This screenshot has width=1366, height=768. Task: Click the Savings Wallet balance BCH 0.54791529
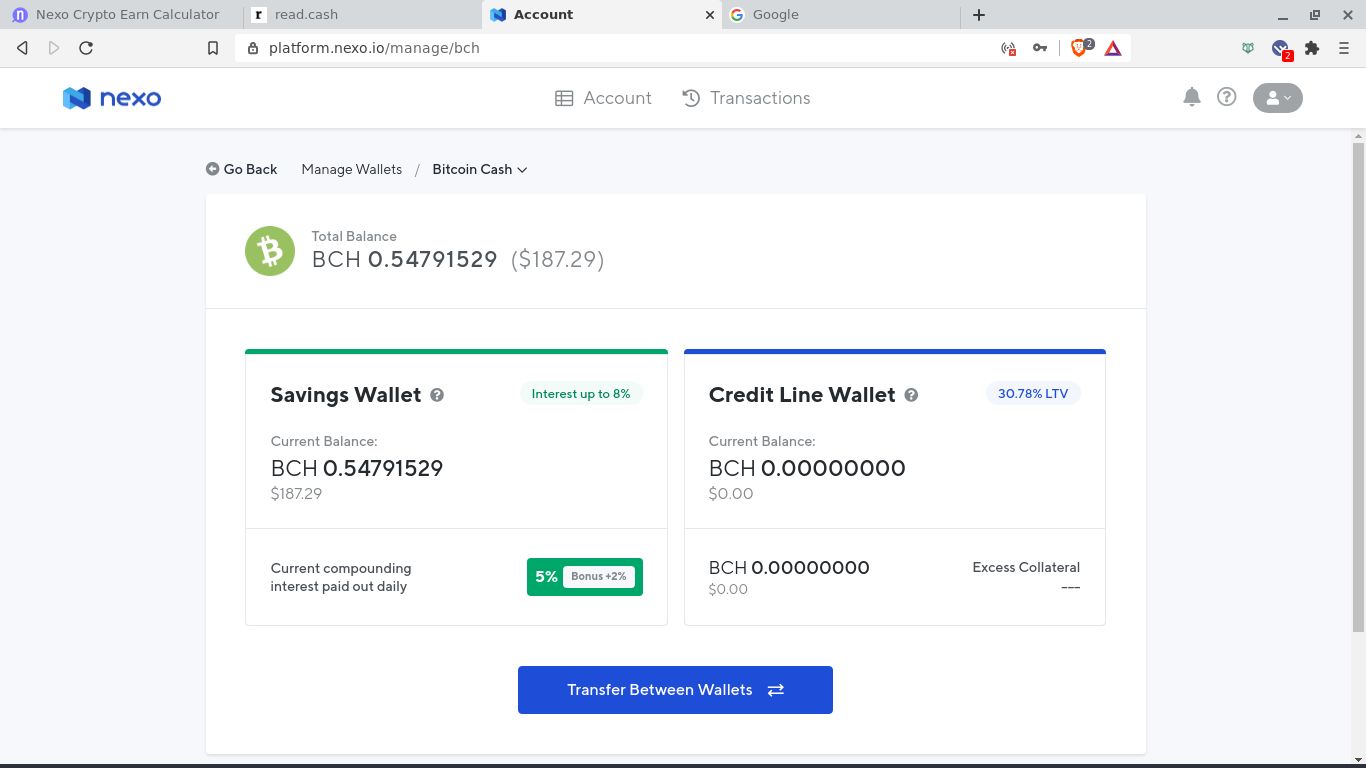pyautogui.click(x=357, y=468)
